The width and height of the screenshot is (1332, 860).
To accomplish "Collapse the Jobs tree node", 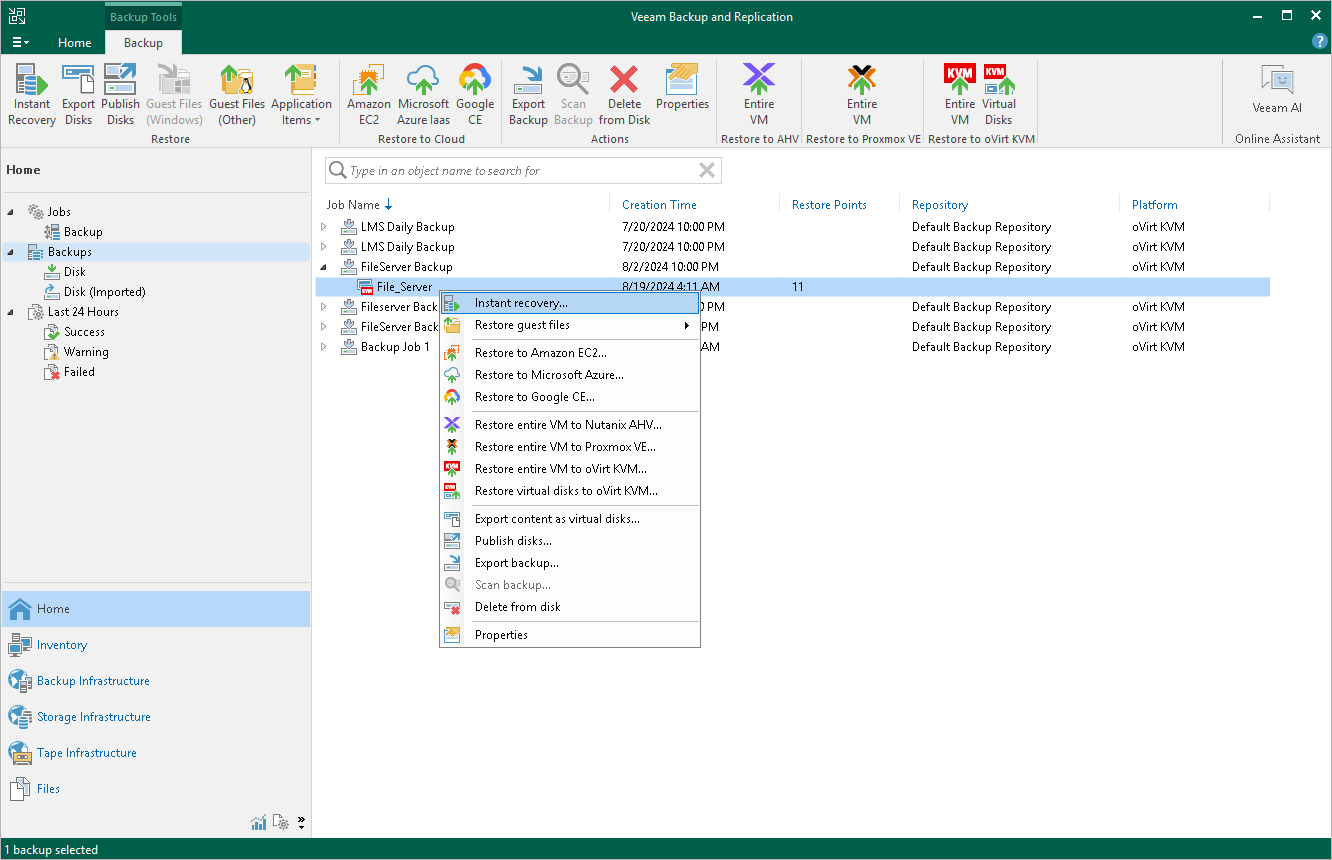I will (11, 212).
